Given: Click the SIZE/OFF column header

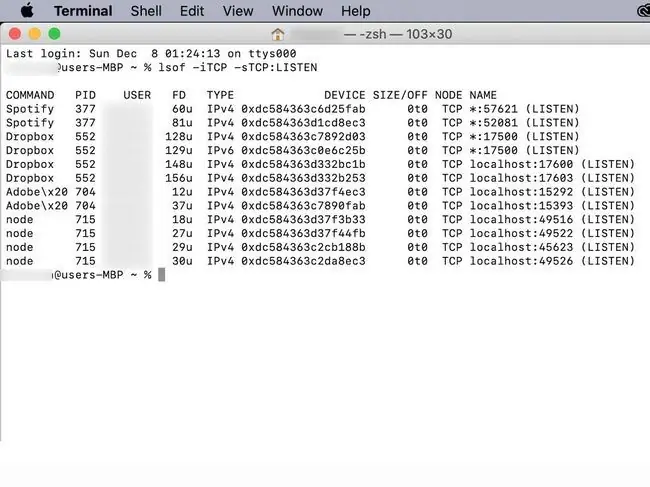Looking at the screenshot, I should click(400, 95).
